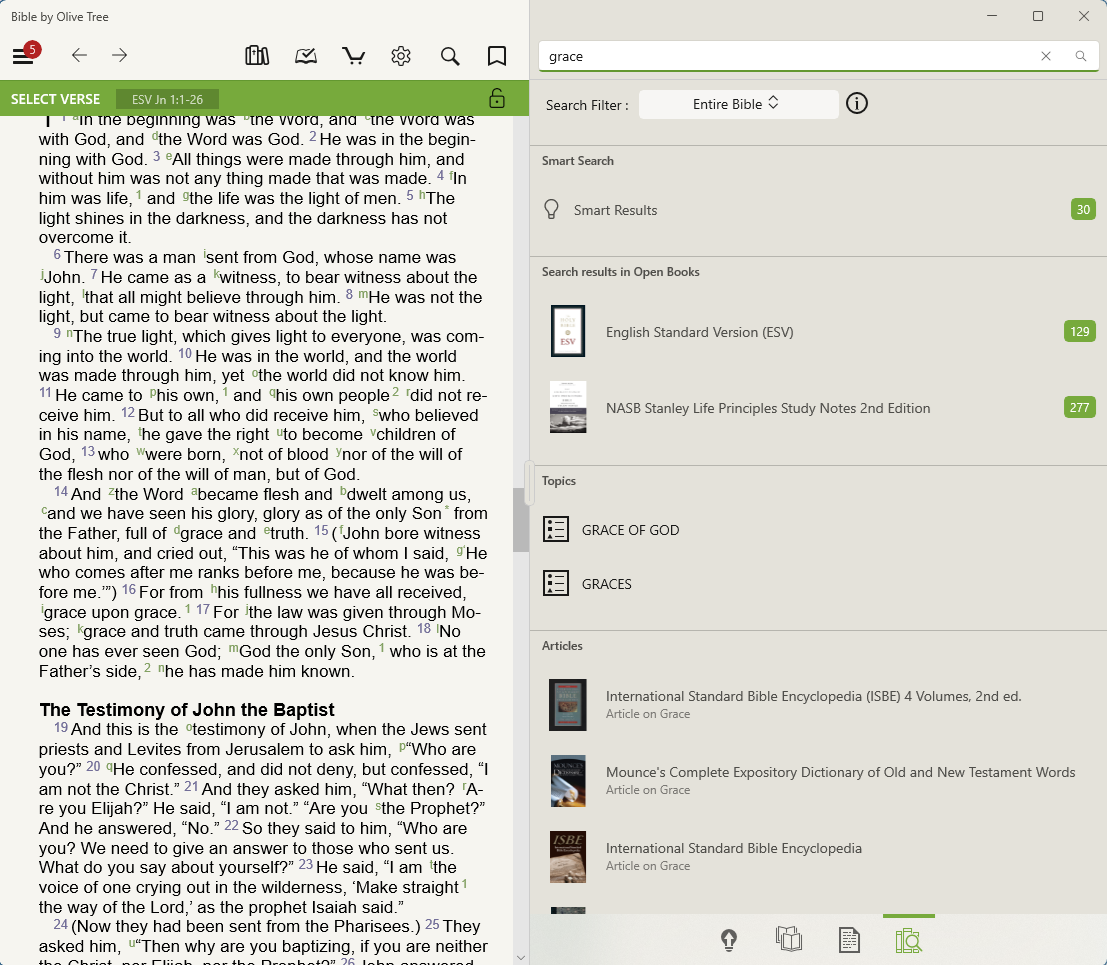Toggle the green verse lock icon
This screenshot has height=965, width=1107.
click(496, 98)
